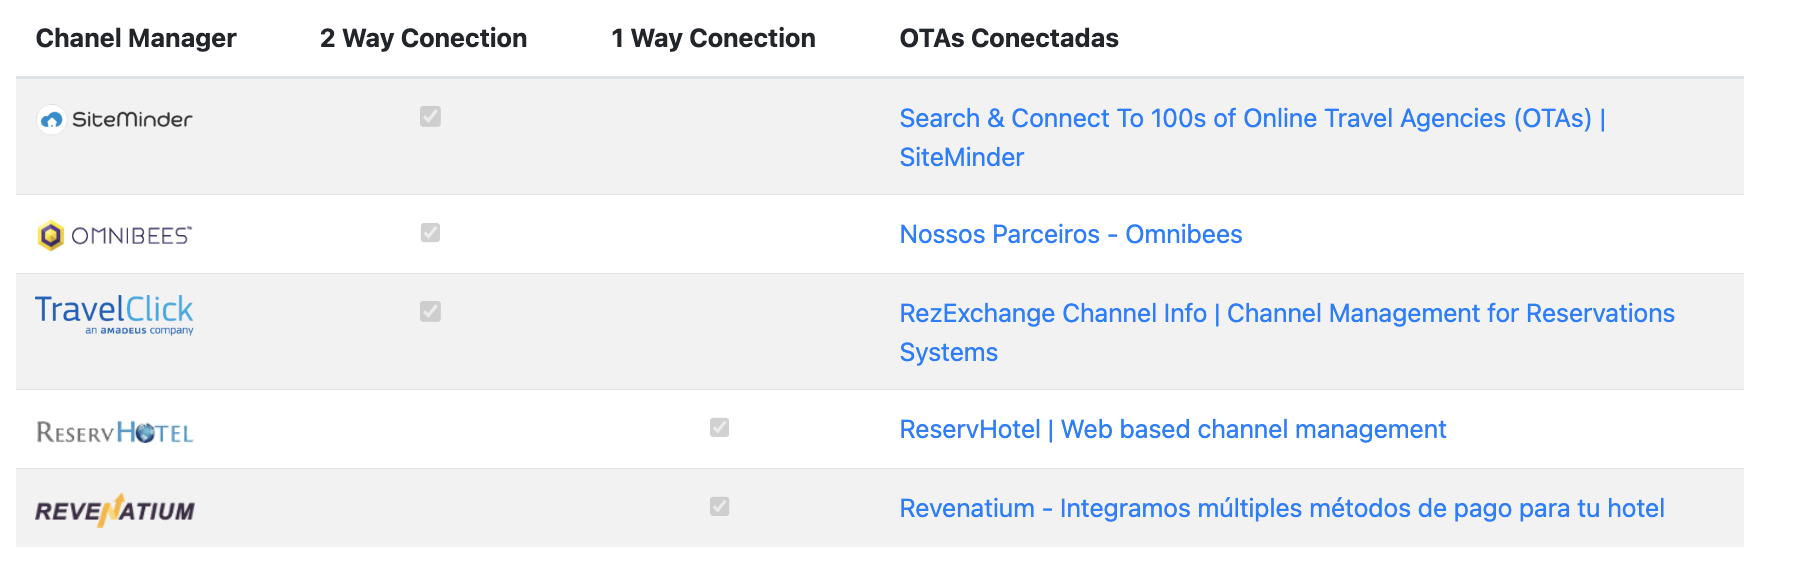Click the Chanel Manager column header

coord(136,38)
